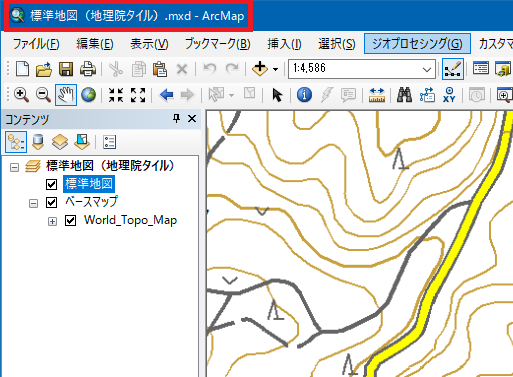
Task: Select the Pan hand tool
Action: pyautogui.click(x=66, y=95)
